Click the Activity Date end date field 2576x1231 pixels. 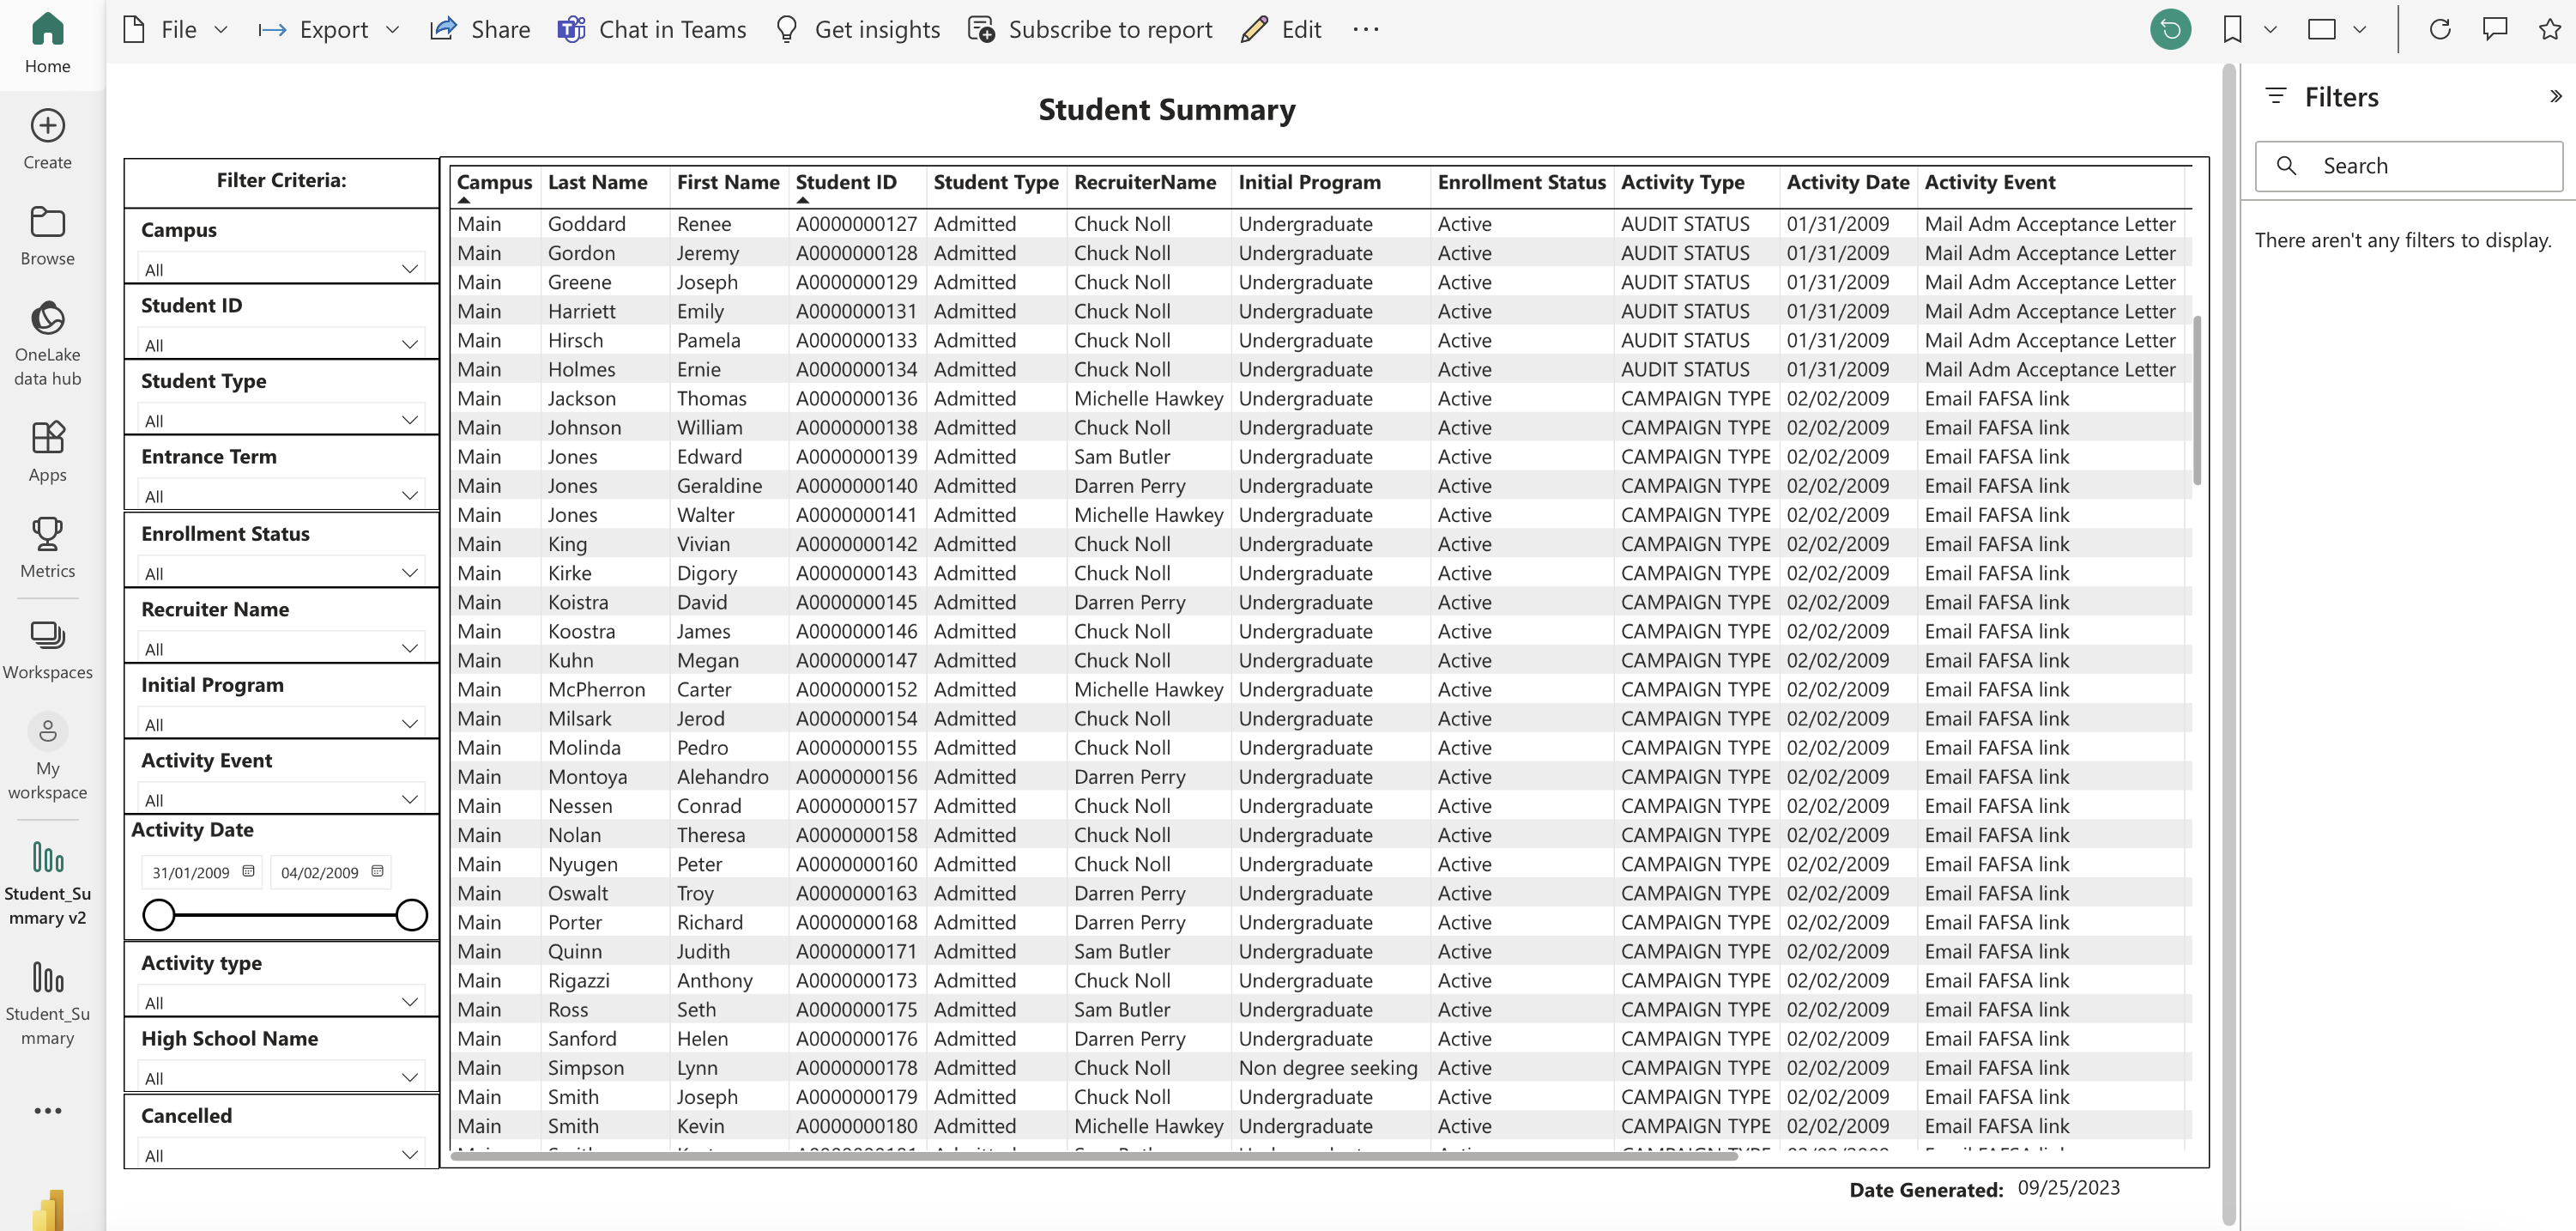click(x=330, y=872)
